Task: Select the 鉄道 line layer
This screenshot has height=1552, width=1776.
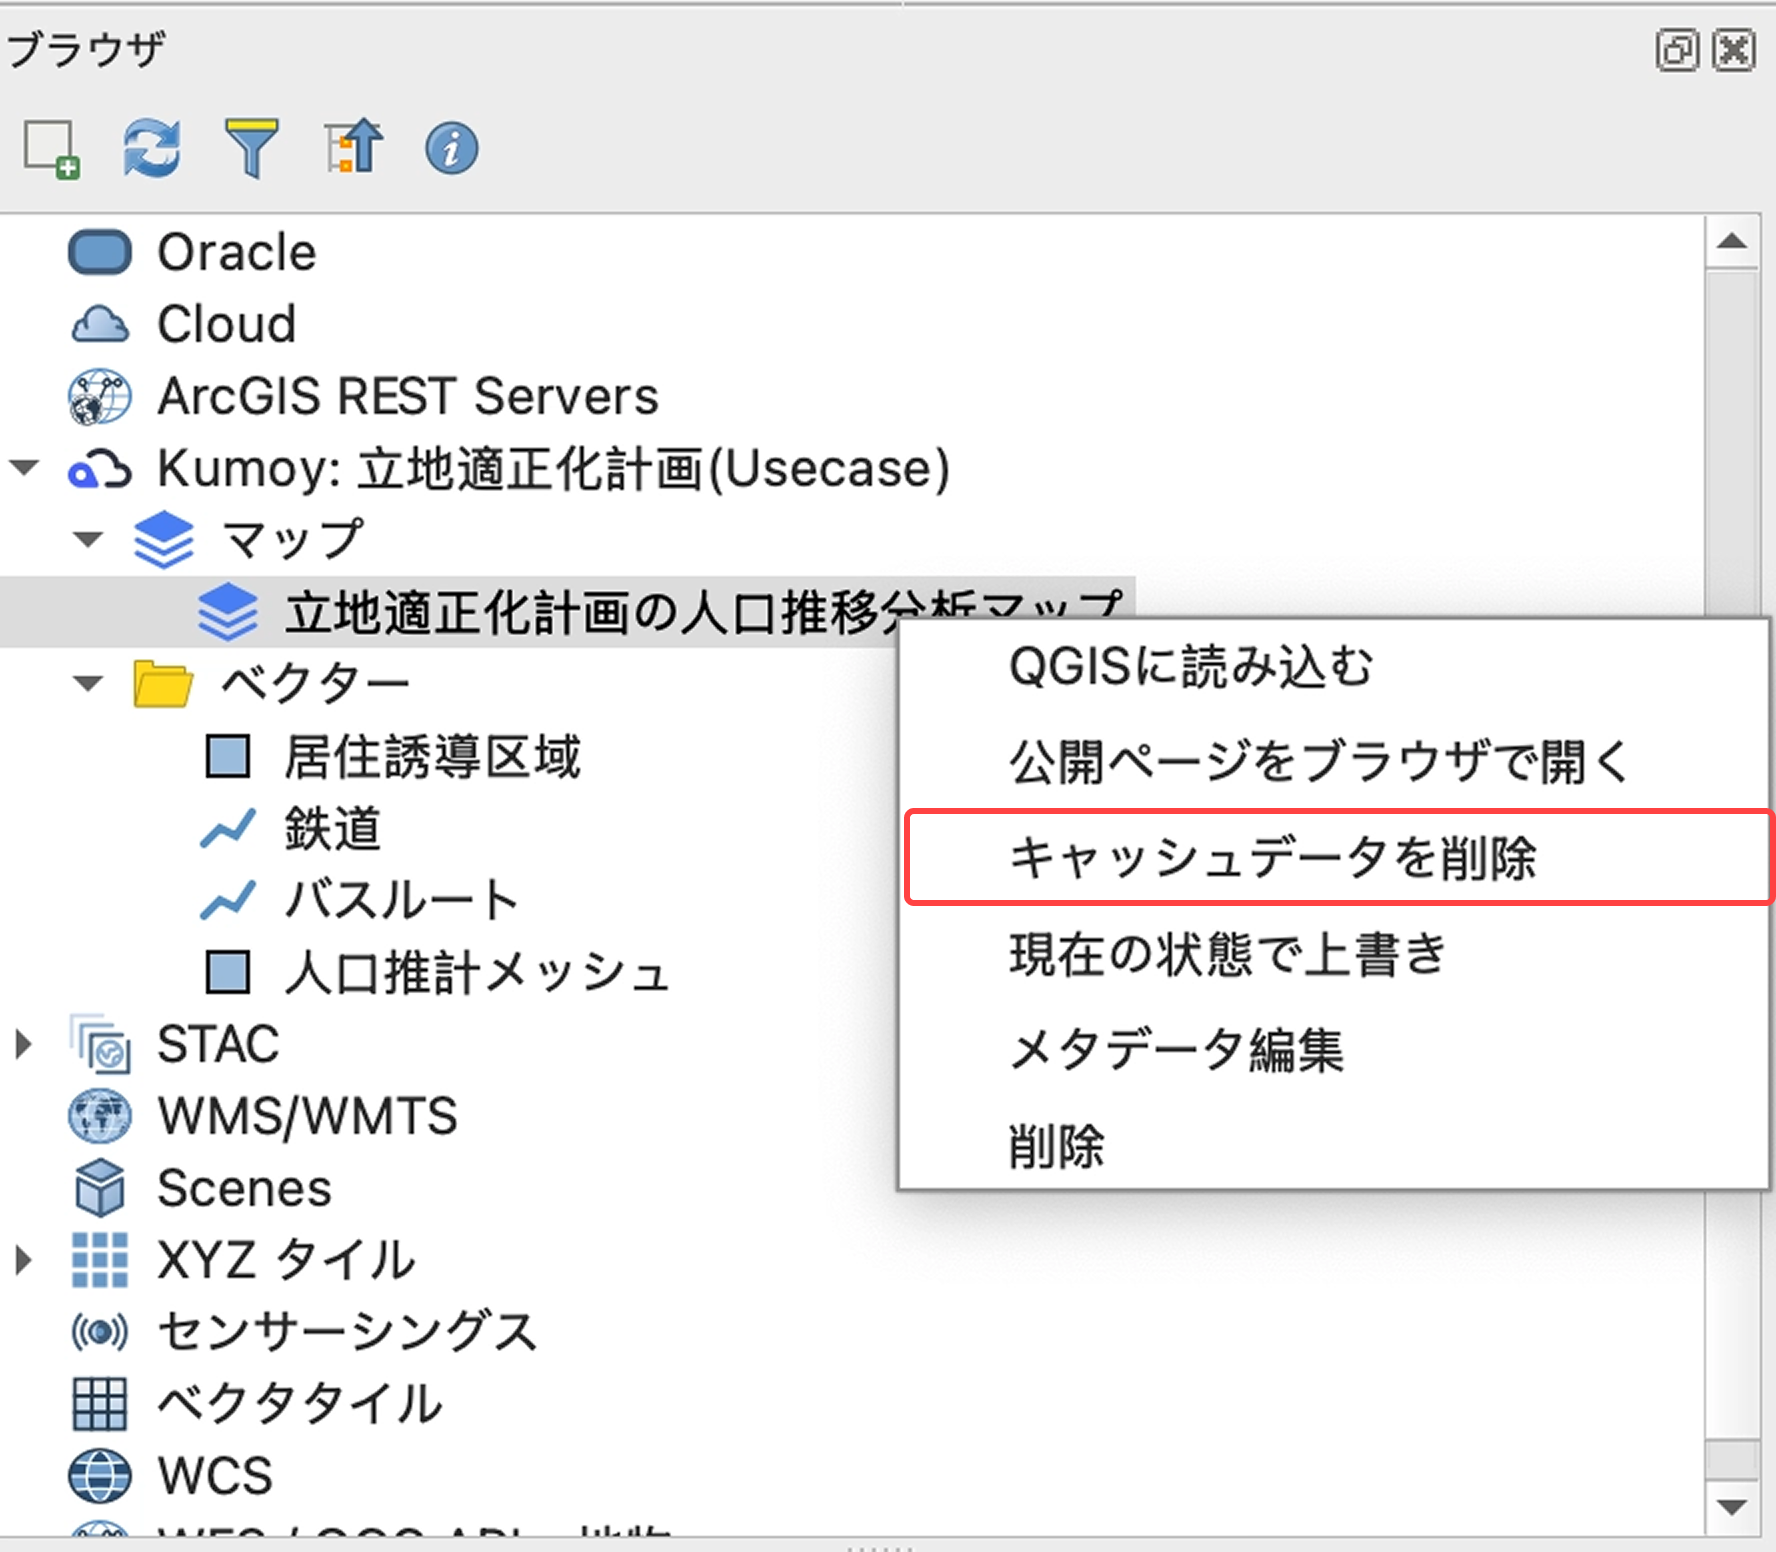Action: 335,828
